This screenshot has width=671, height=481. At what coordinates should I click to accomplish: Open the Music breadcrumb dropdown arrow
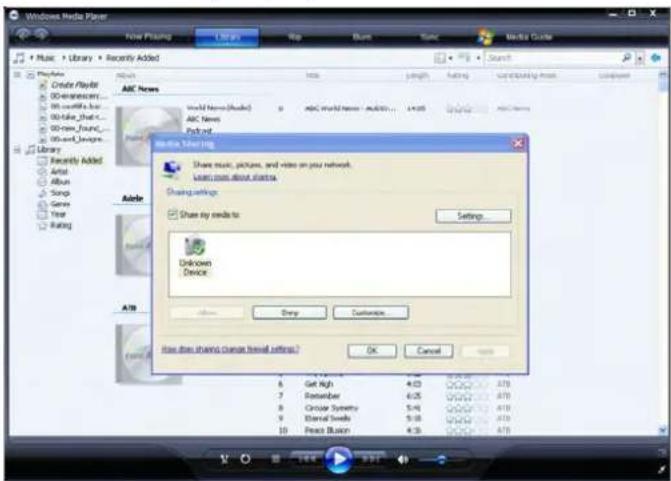click(x=31, y=58)
